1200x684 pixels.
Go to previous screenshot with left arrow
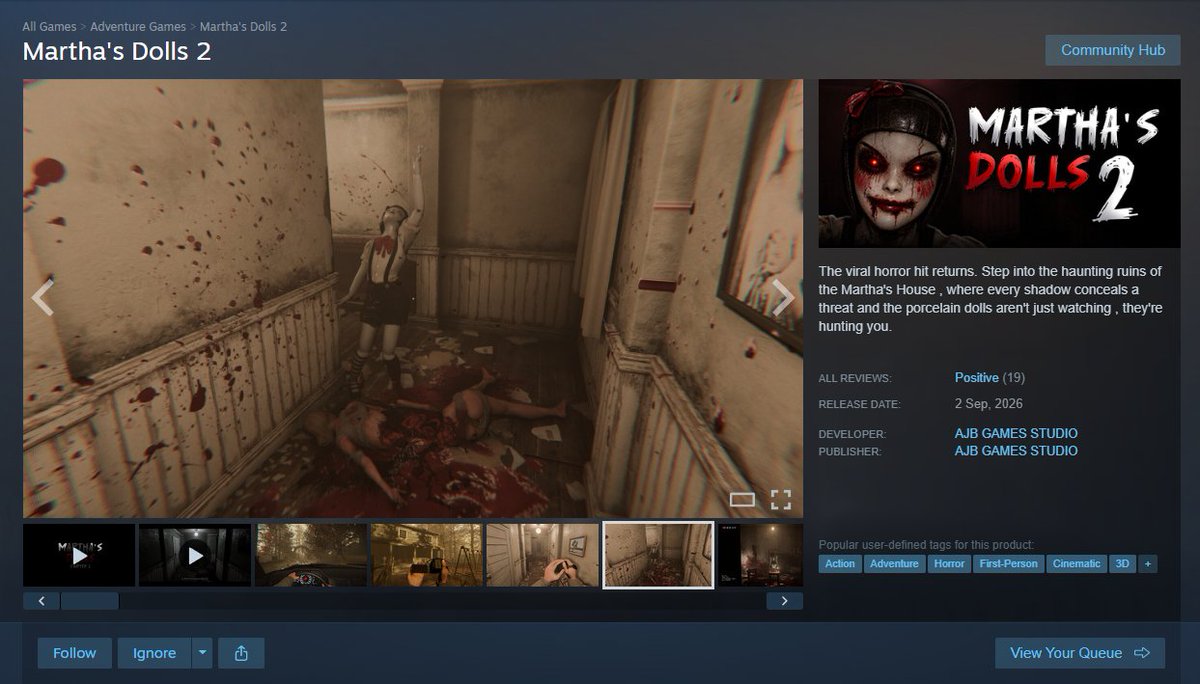click(x=42, y=298)
